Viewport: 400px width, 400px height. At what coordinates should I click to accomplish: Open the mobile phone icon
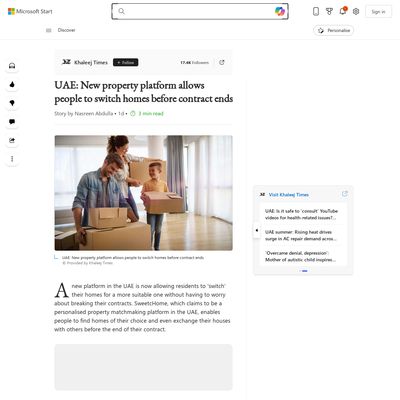(x=316, y=12)
